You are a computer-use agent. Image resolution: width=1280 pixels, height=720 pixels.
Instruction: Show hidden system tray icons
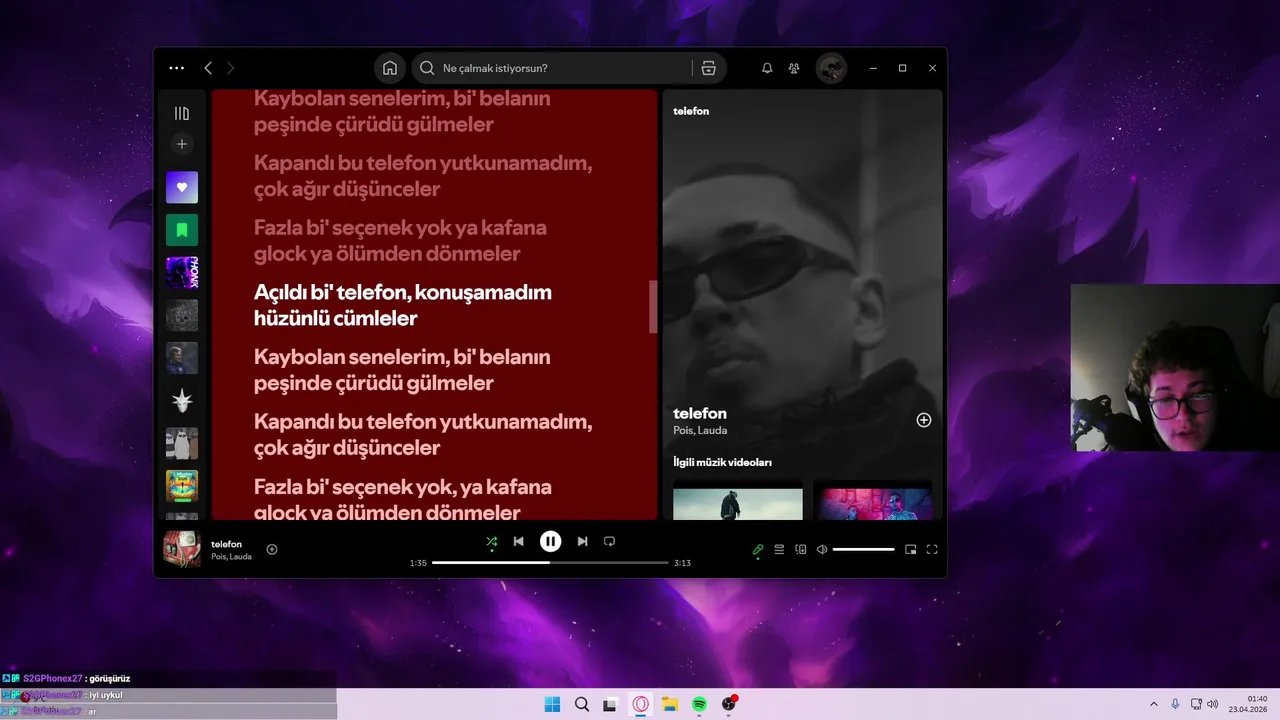[1154, 704]
